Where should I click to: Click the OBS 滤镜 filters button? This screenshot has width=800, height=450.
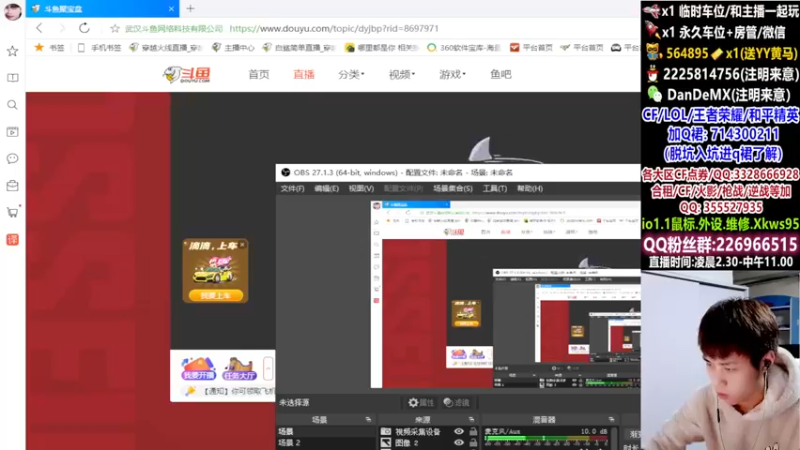pos(457,403)
